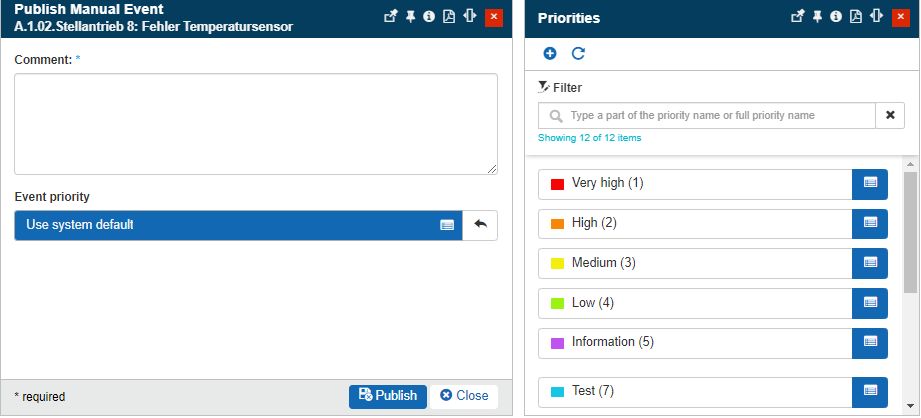Screen dimensions: 921x418
Task: Clear the priority filter text
Action: pos(890,116)
